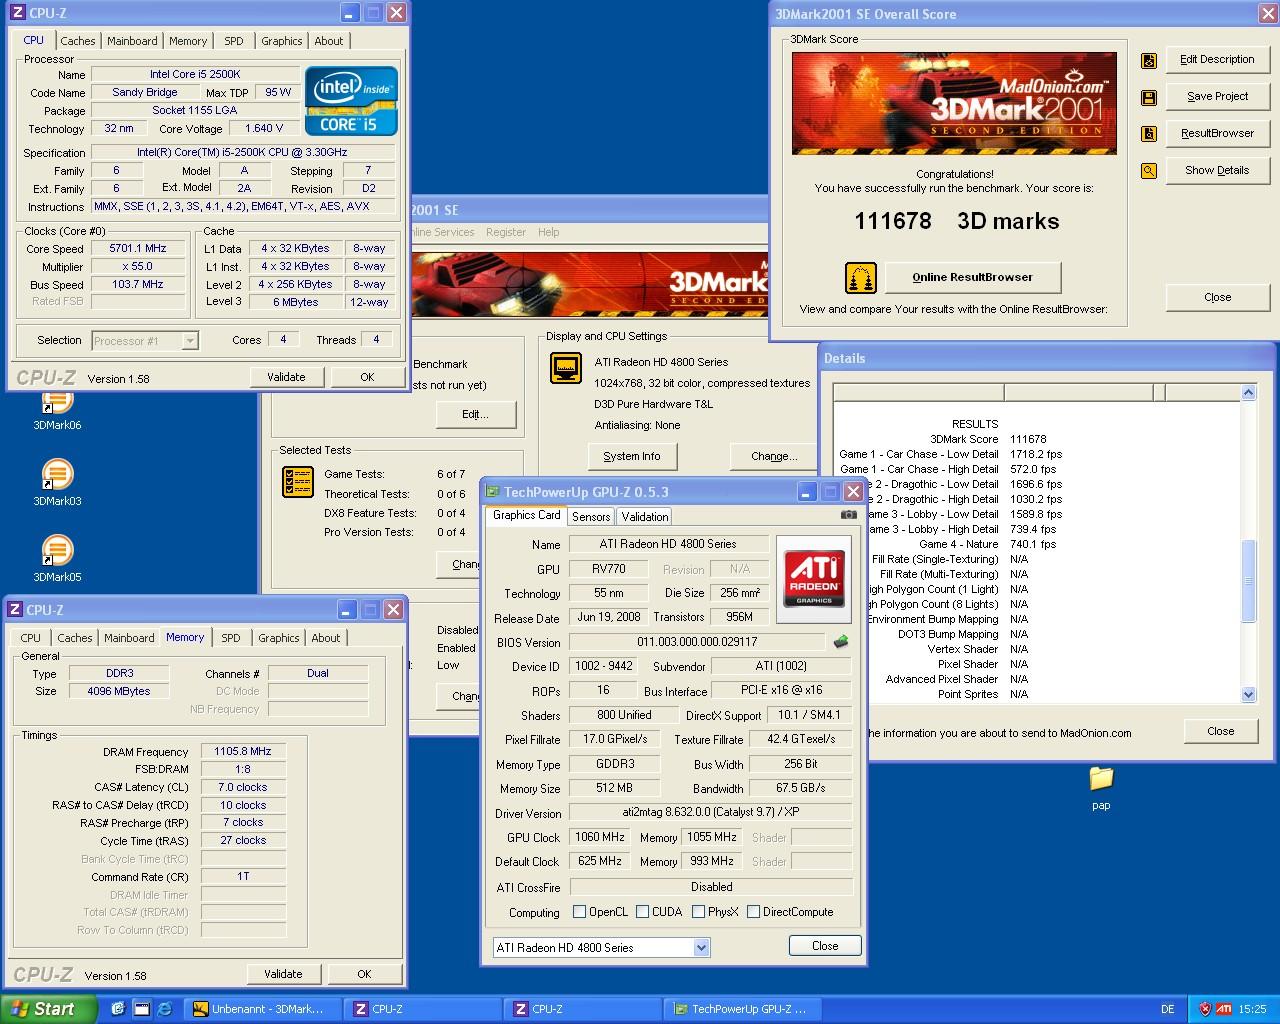Enable the CUDA checkbox
This screenshot has width=1280, height=1024.
(x=641, y=912)
